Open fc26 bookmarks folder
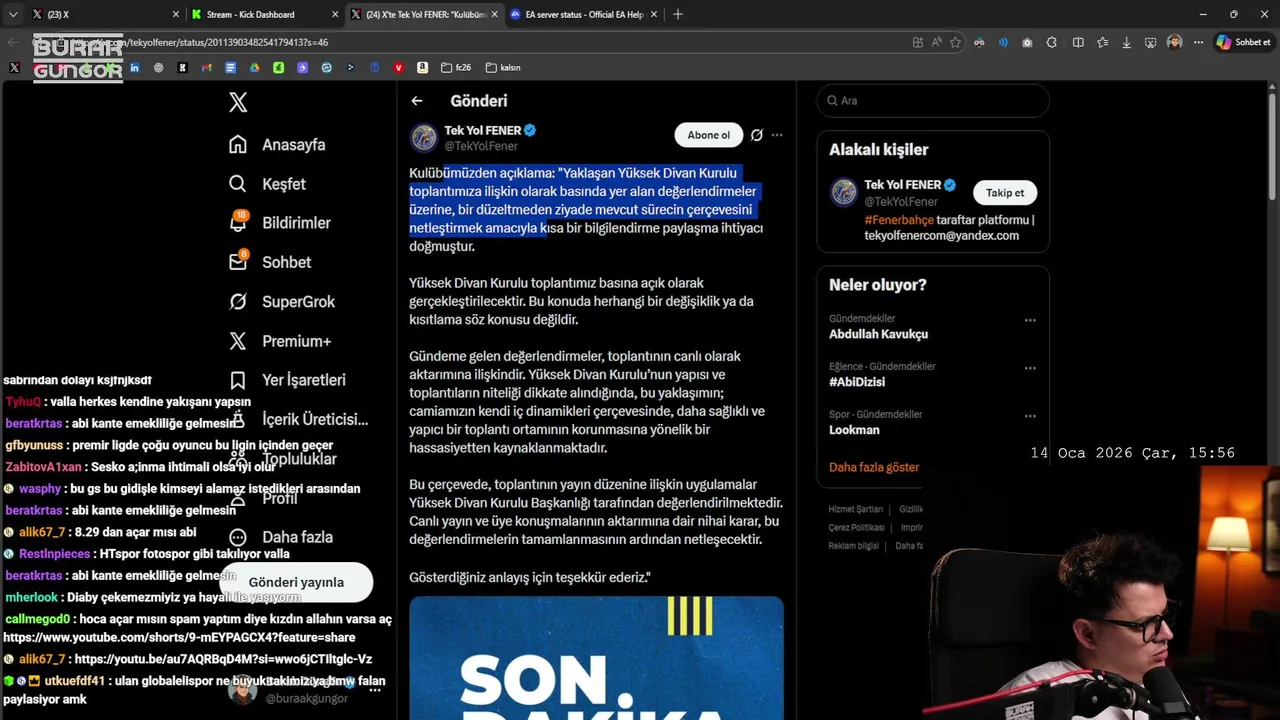This screenshot has width=1280, height=720. coord(456,68)
